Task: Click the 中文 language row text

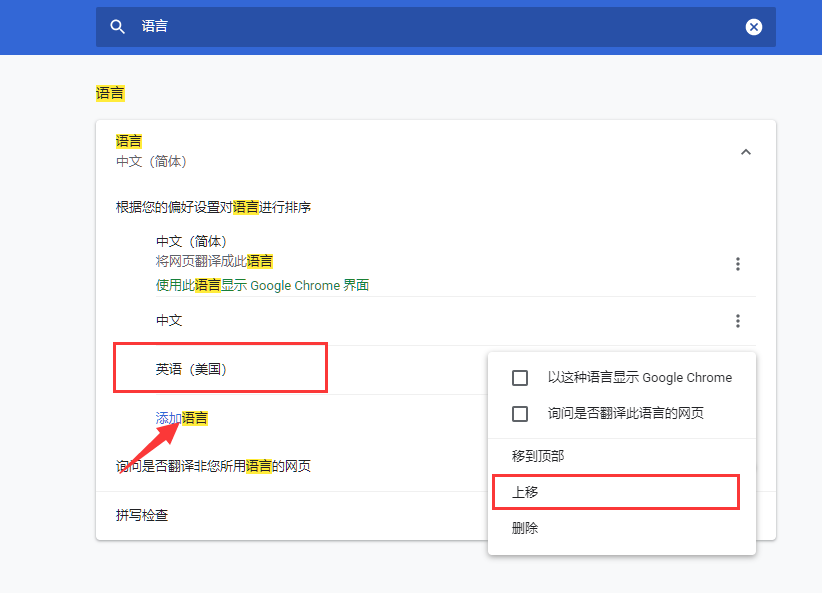Action: [169, 320]
